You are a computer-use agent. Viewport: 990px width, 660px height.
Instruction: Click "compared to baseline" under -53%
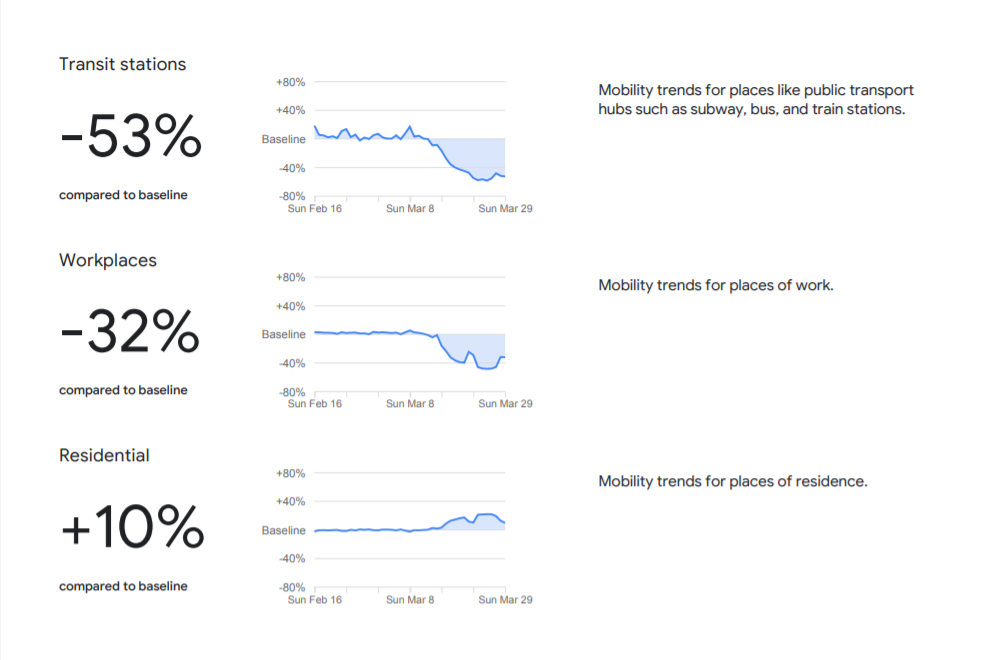[123, 195]
